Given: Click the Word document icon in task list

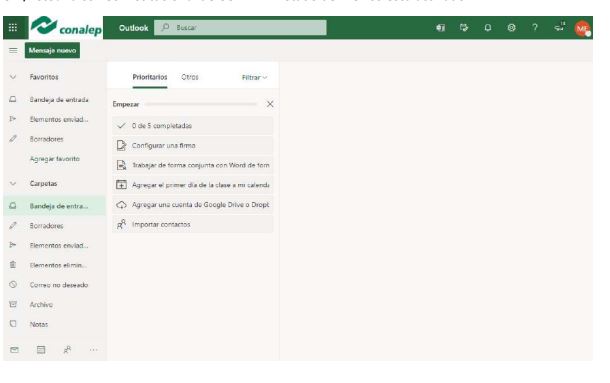Looking at the screenshot, I should pyautogui.click(x=121, y=165).
